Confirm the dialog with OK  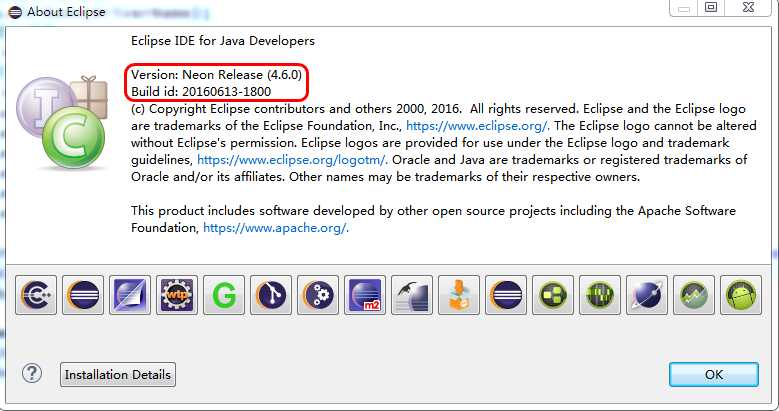click(x=713, y=374)
